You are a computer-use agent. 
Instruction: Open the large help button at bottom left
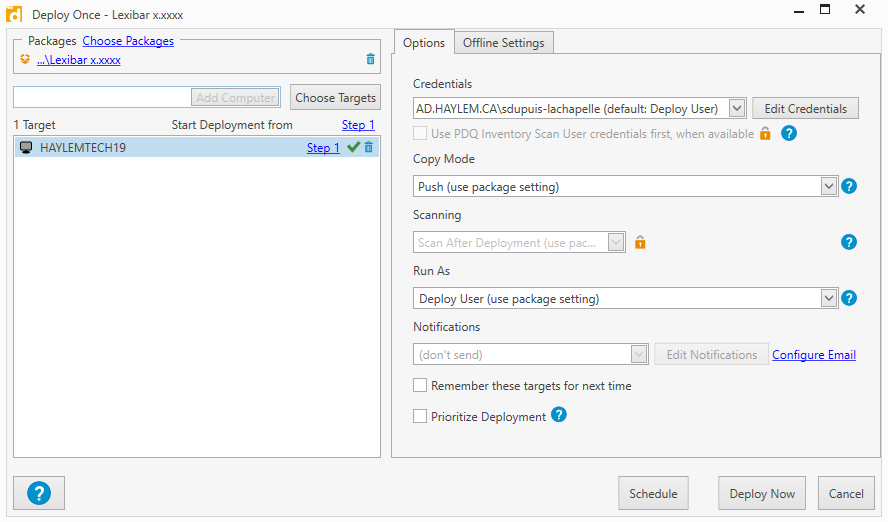39,493
